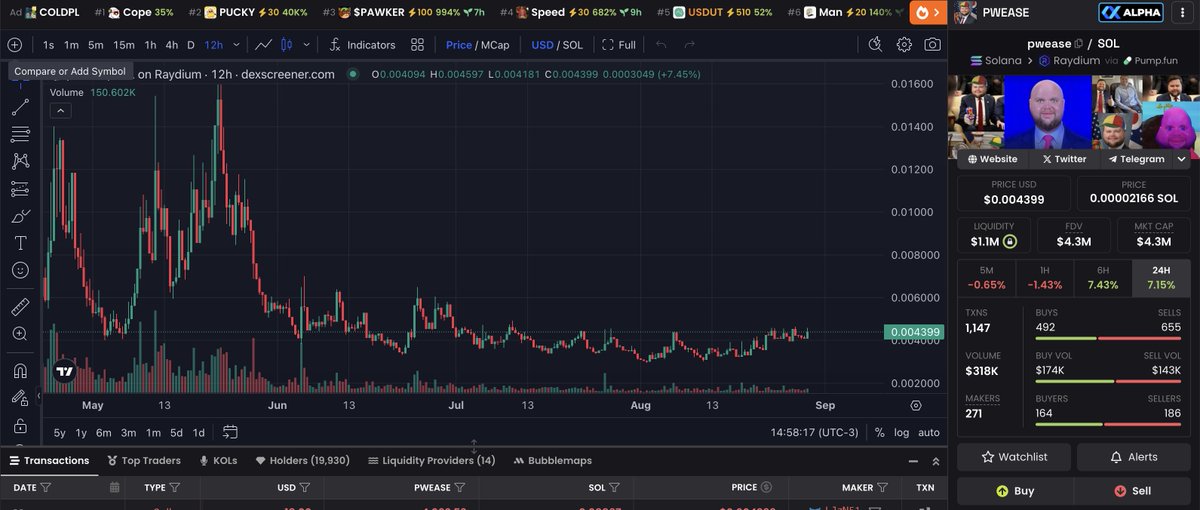1200x510 pixels.
Task: Toggle log scale
Action: (x=902, y=432)
